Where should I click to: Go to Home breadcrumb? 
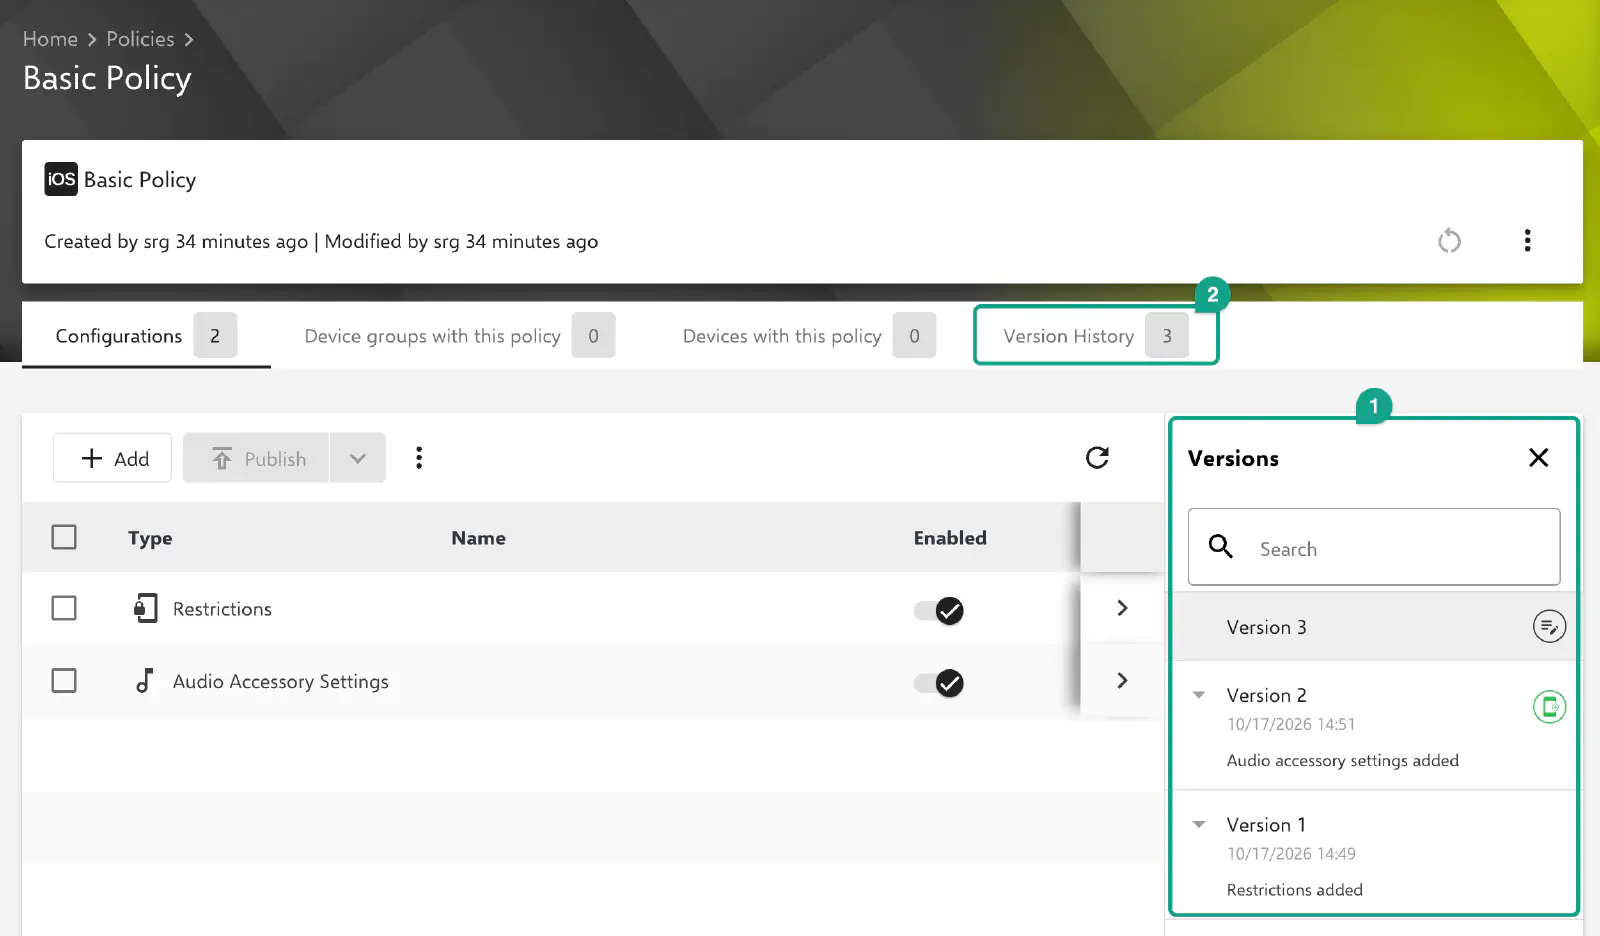(x=50, y=39)
